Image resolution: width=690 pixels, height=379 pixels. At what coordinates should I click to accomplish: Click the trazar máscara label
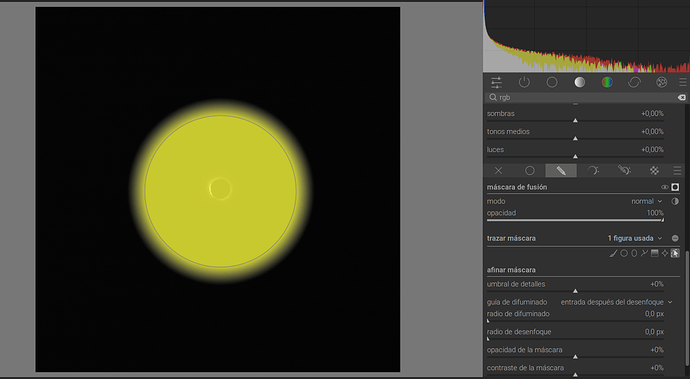point(511,238)
